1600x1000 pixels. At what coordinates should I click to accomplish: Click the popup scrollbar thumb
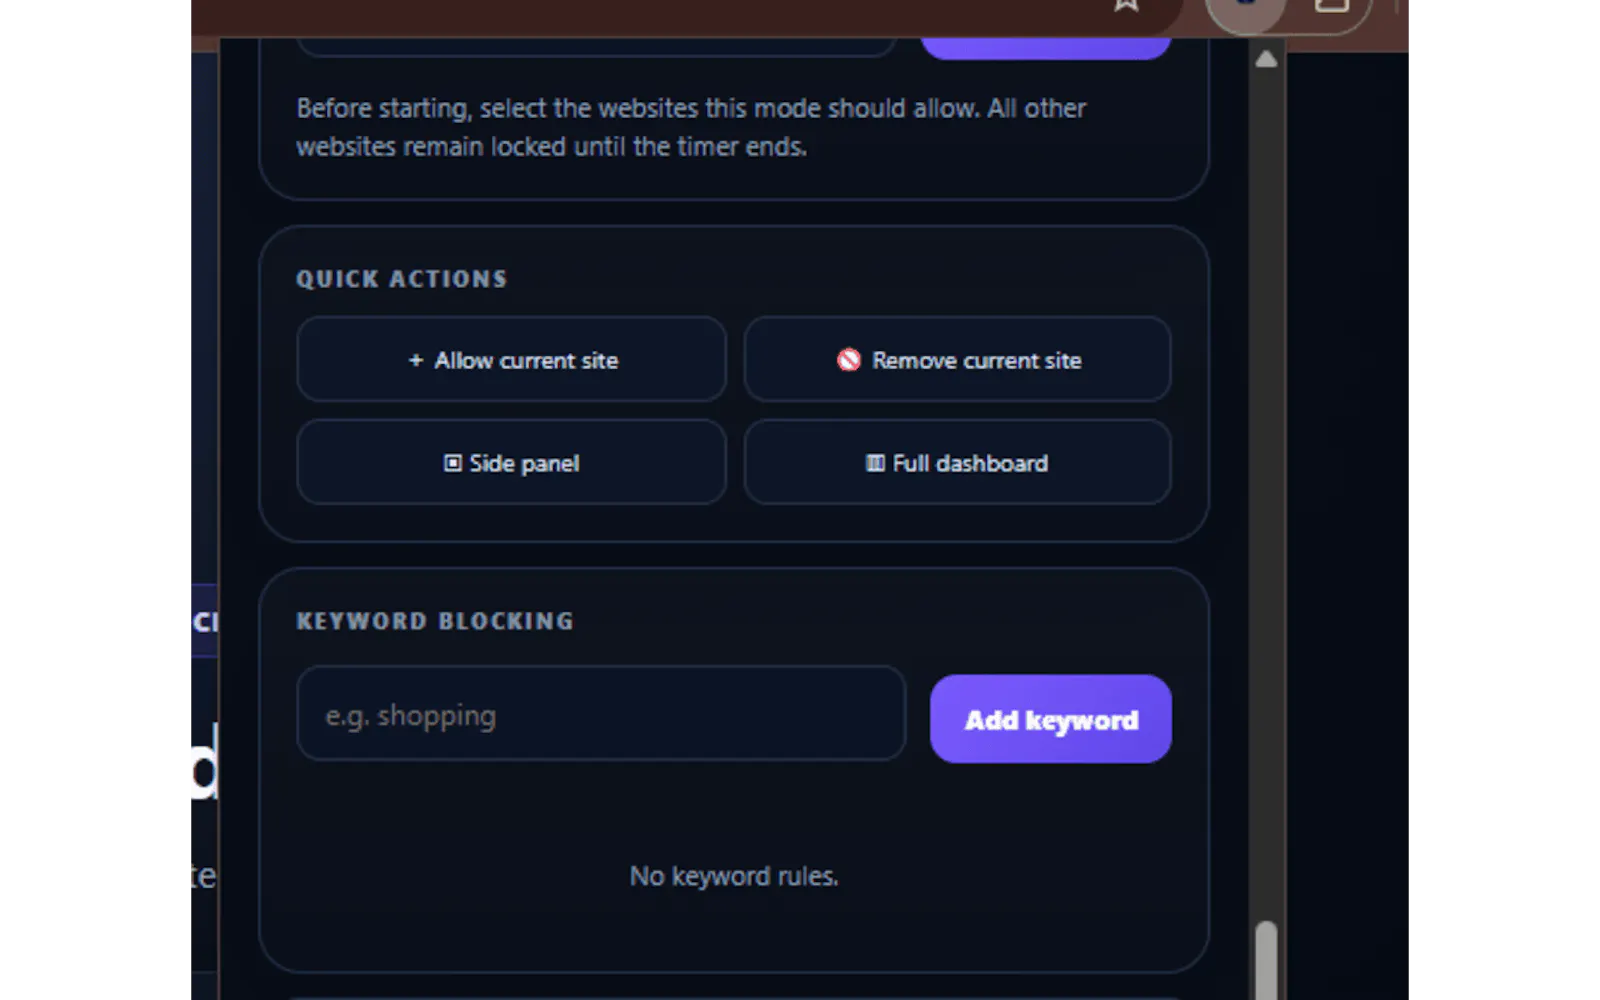tap(1266, 960)
